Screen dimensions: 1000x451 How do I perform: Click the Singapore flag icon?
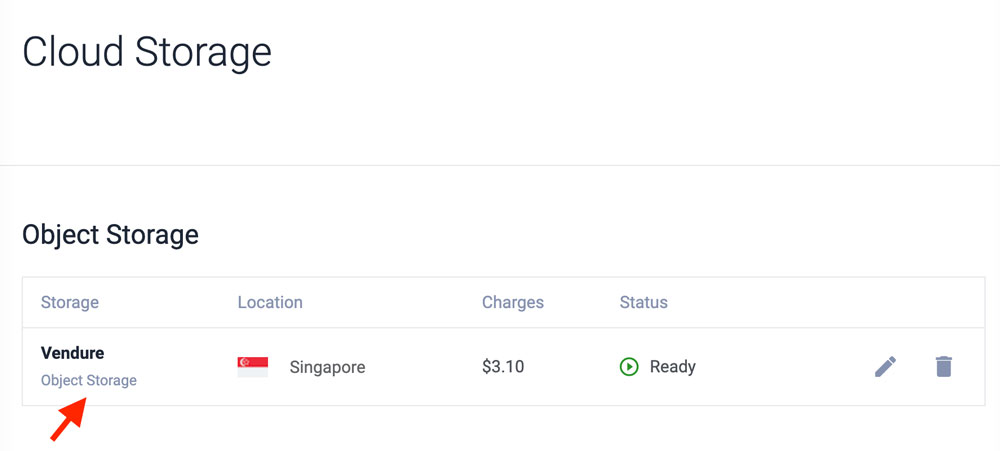pos(252,367)
